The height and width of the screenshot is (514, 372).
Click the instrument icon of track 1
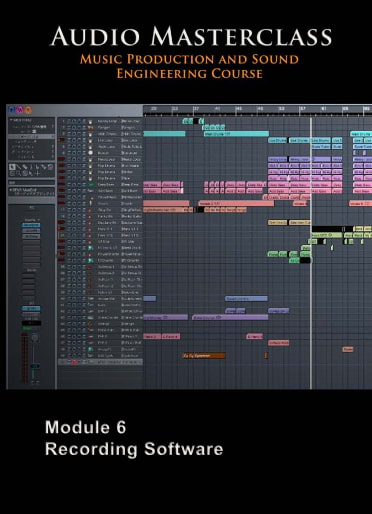[x=90, y=121]
